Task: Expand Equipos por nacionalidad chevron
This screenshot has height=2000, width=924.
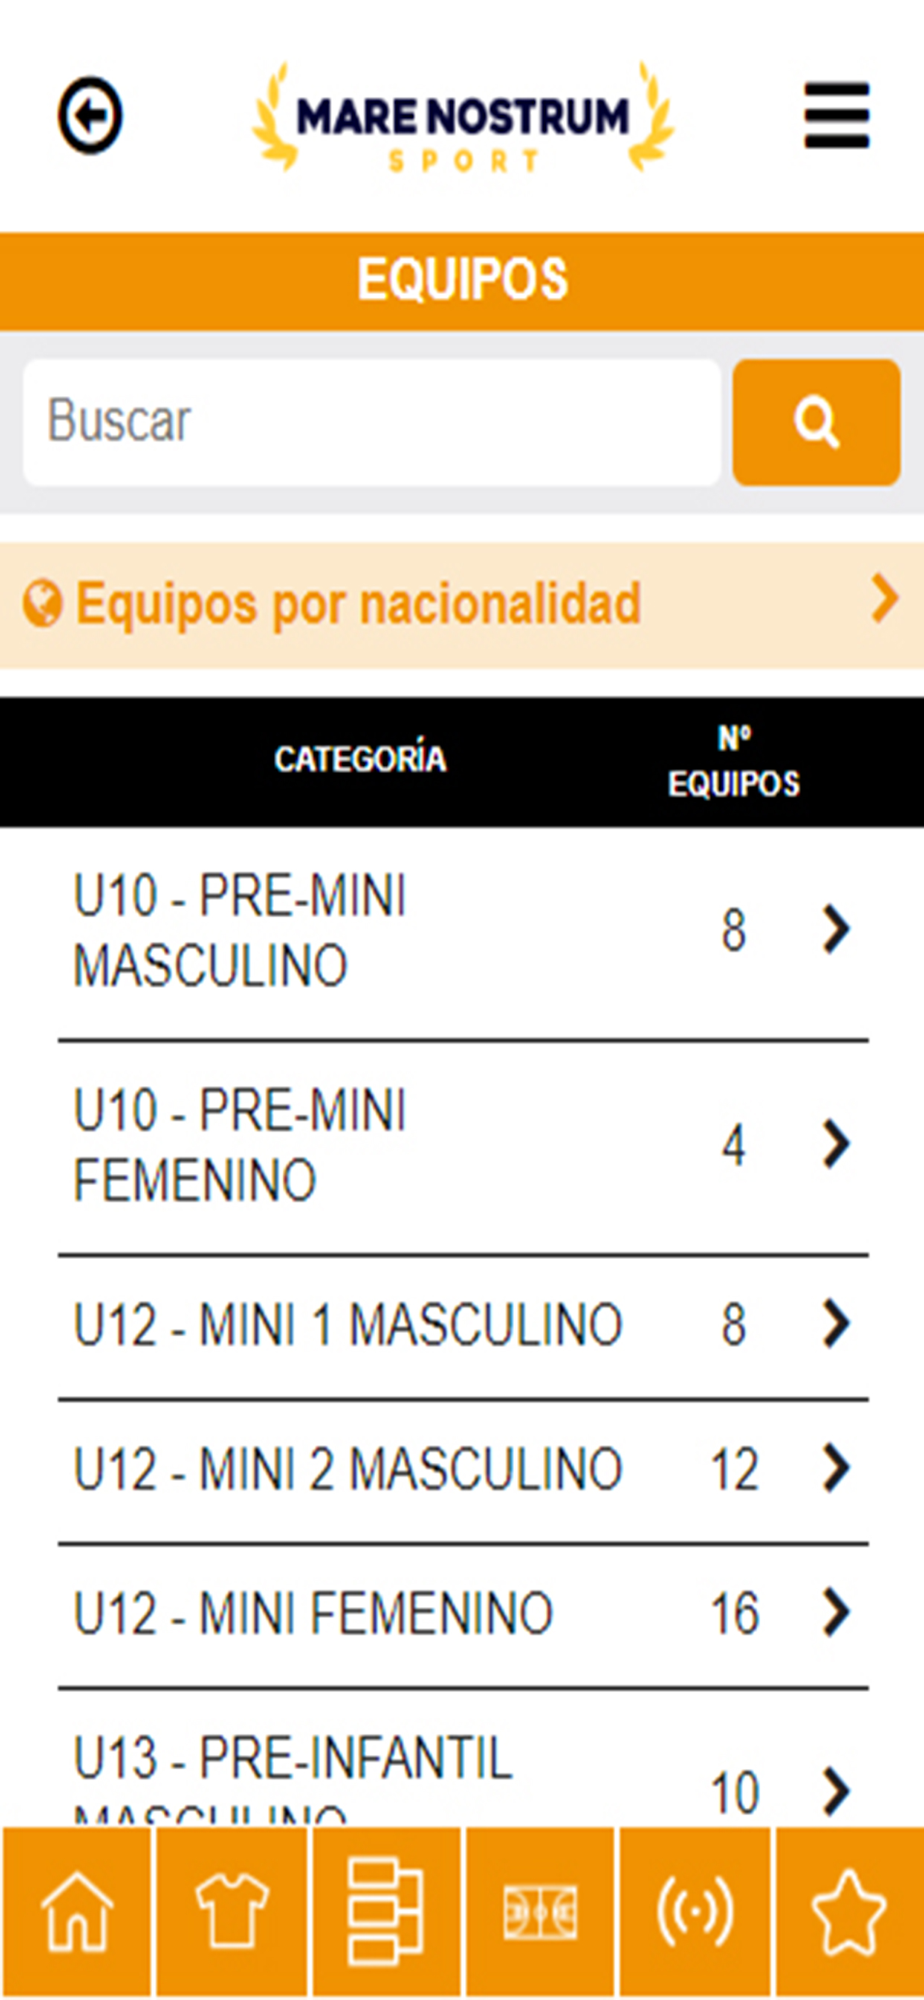Action: [x=884, y=599]
